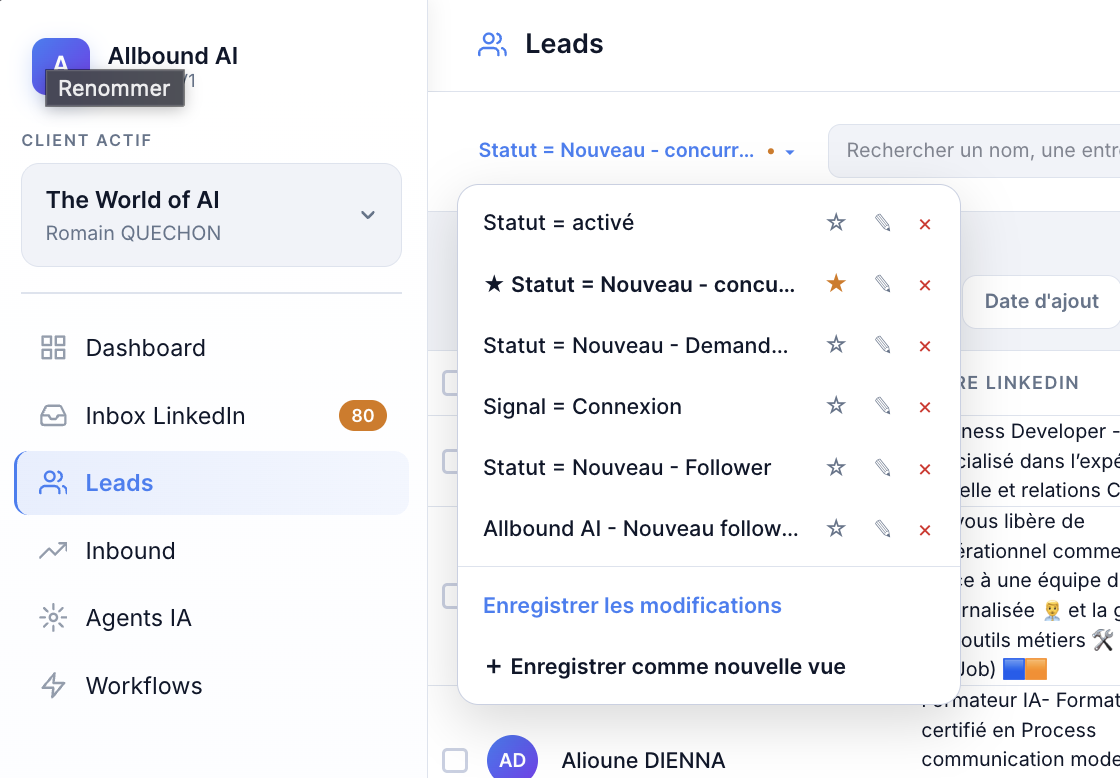Click pencil icon for "Signal = Connexion"
Image resolution: width=1120 pixels, height=778 pixels.
click(882, 407)
